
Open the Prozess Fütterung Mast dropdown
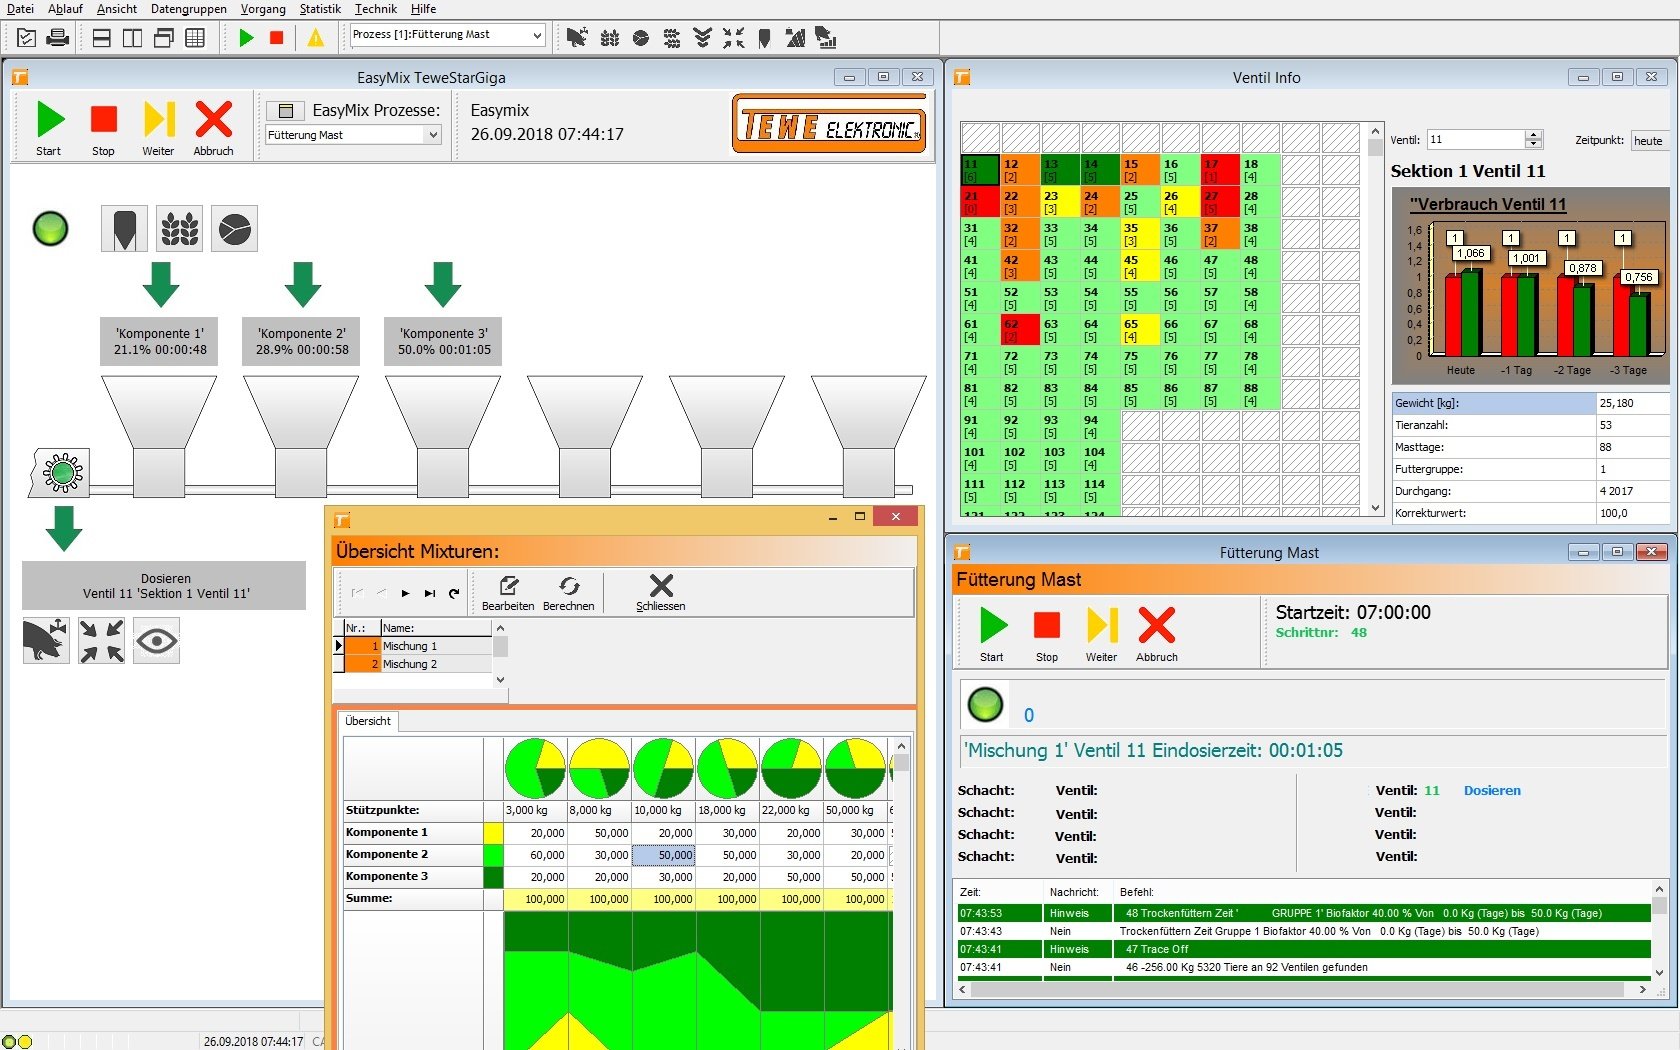[537, 36]
